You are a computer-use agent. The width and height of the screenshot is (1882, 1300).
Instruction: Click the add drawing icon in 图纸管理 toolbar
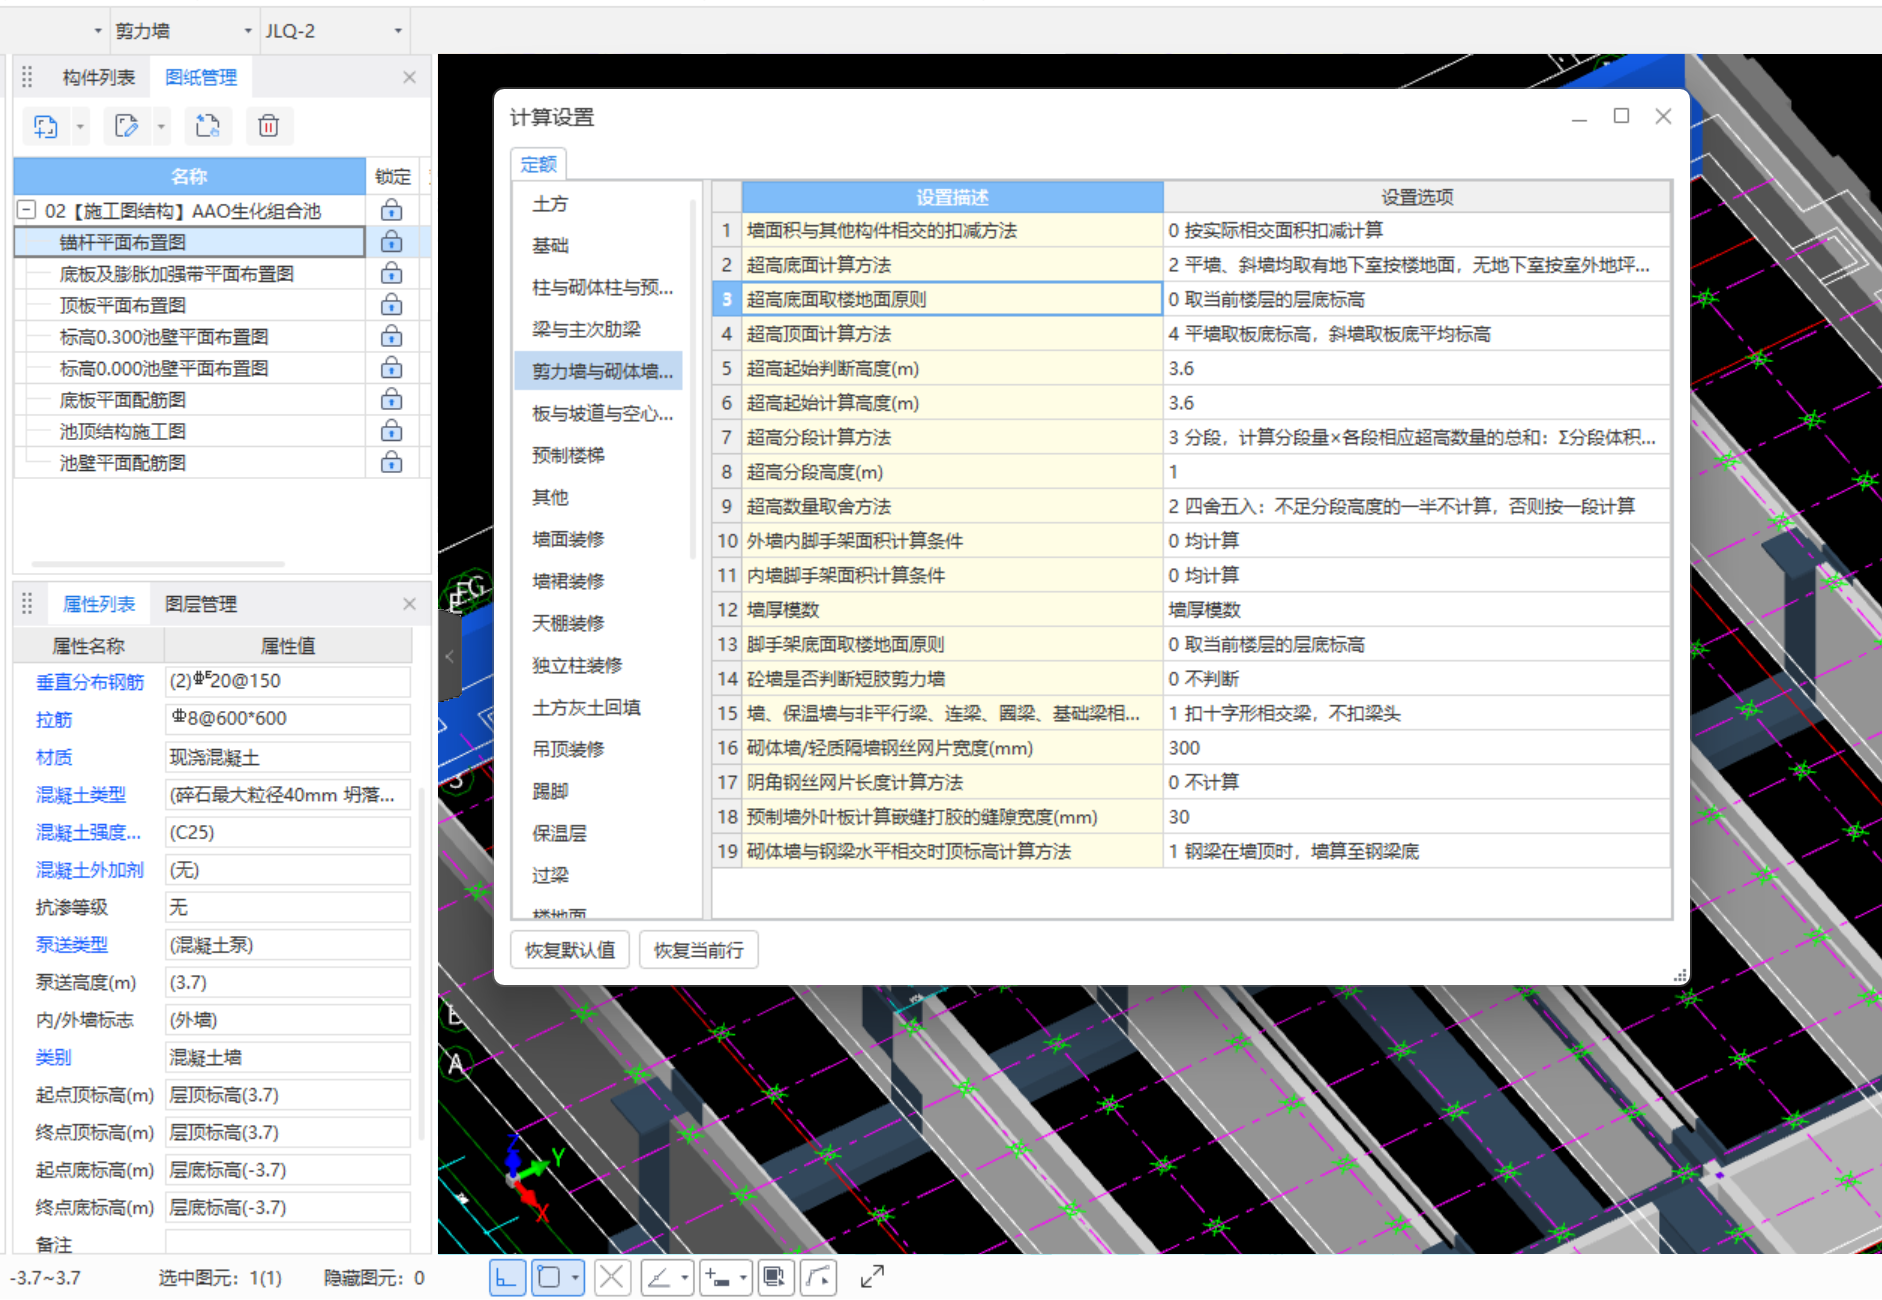coord(45,126)
